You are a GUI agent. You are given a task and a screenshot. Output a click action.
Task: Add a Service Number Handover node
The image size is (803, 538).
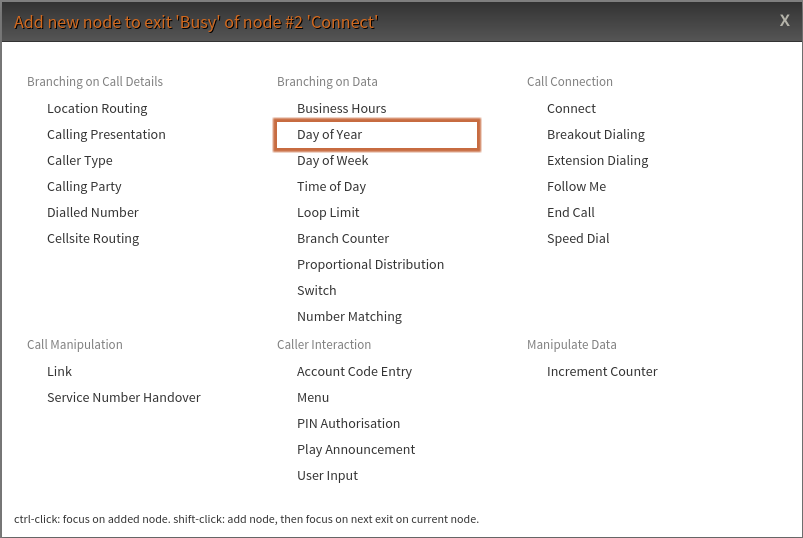tap(124, 397)
